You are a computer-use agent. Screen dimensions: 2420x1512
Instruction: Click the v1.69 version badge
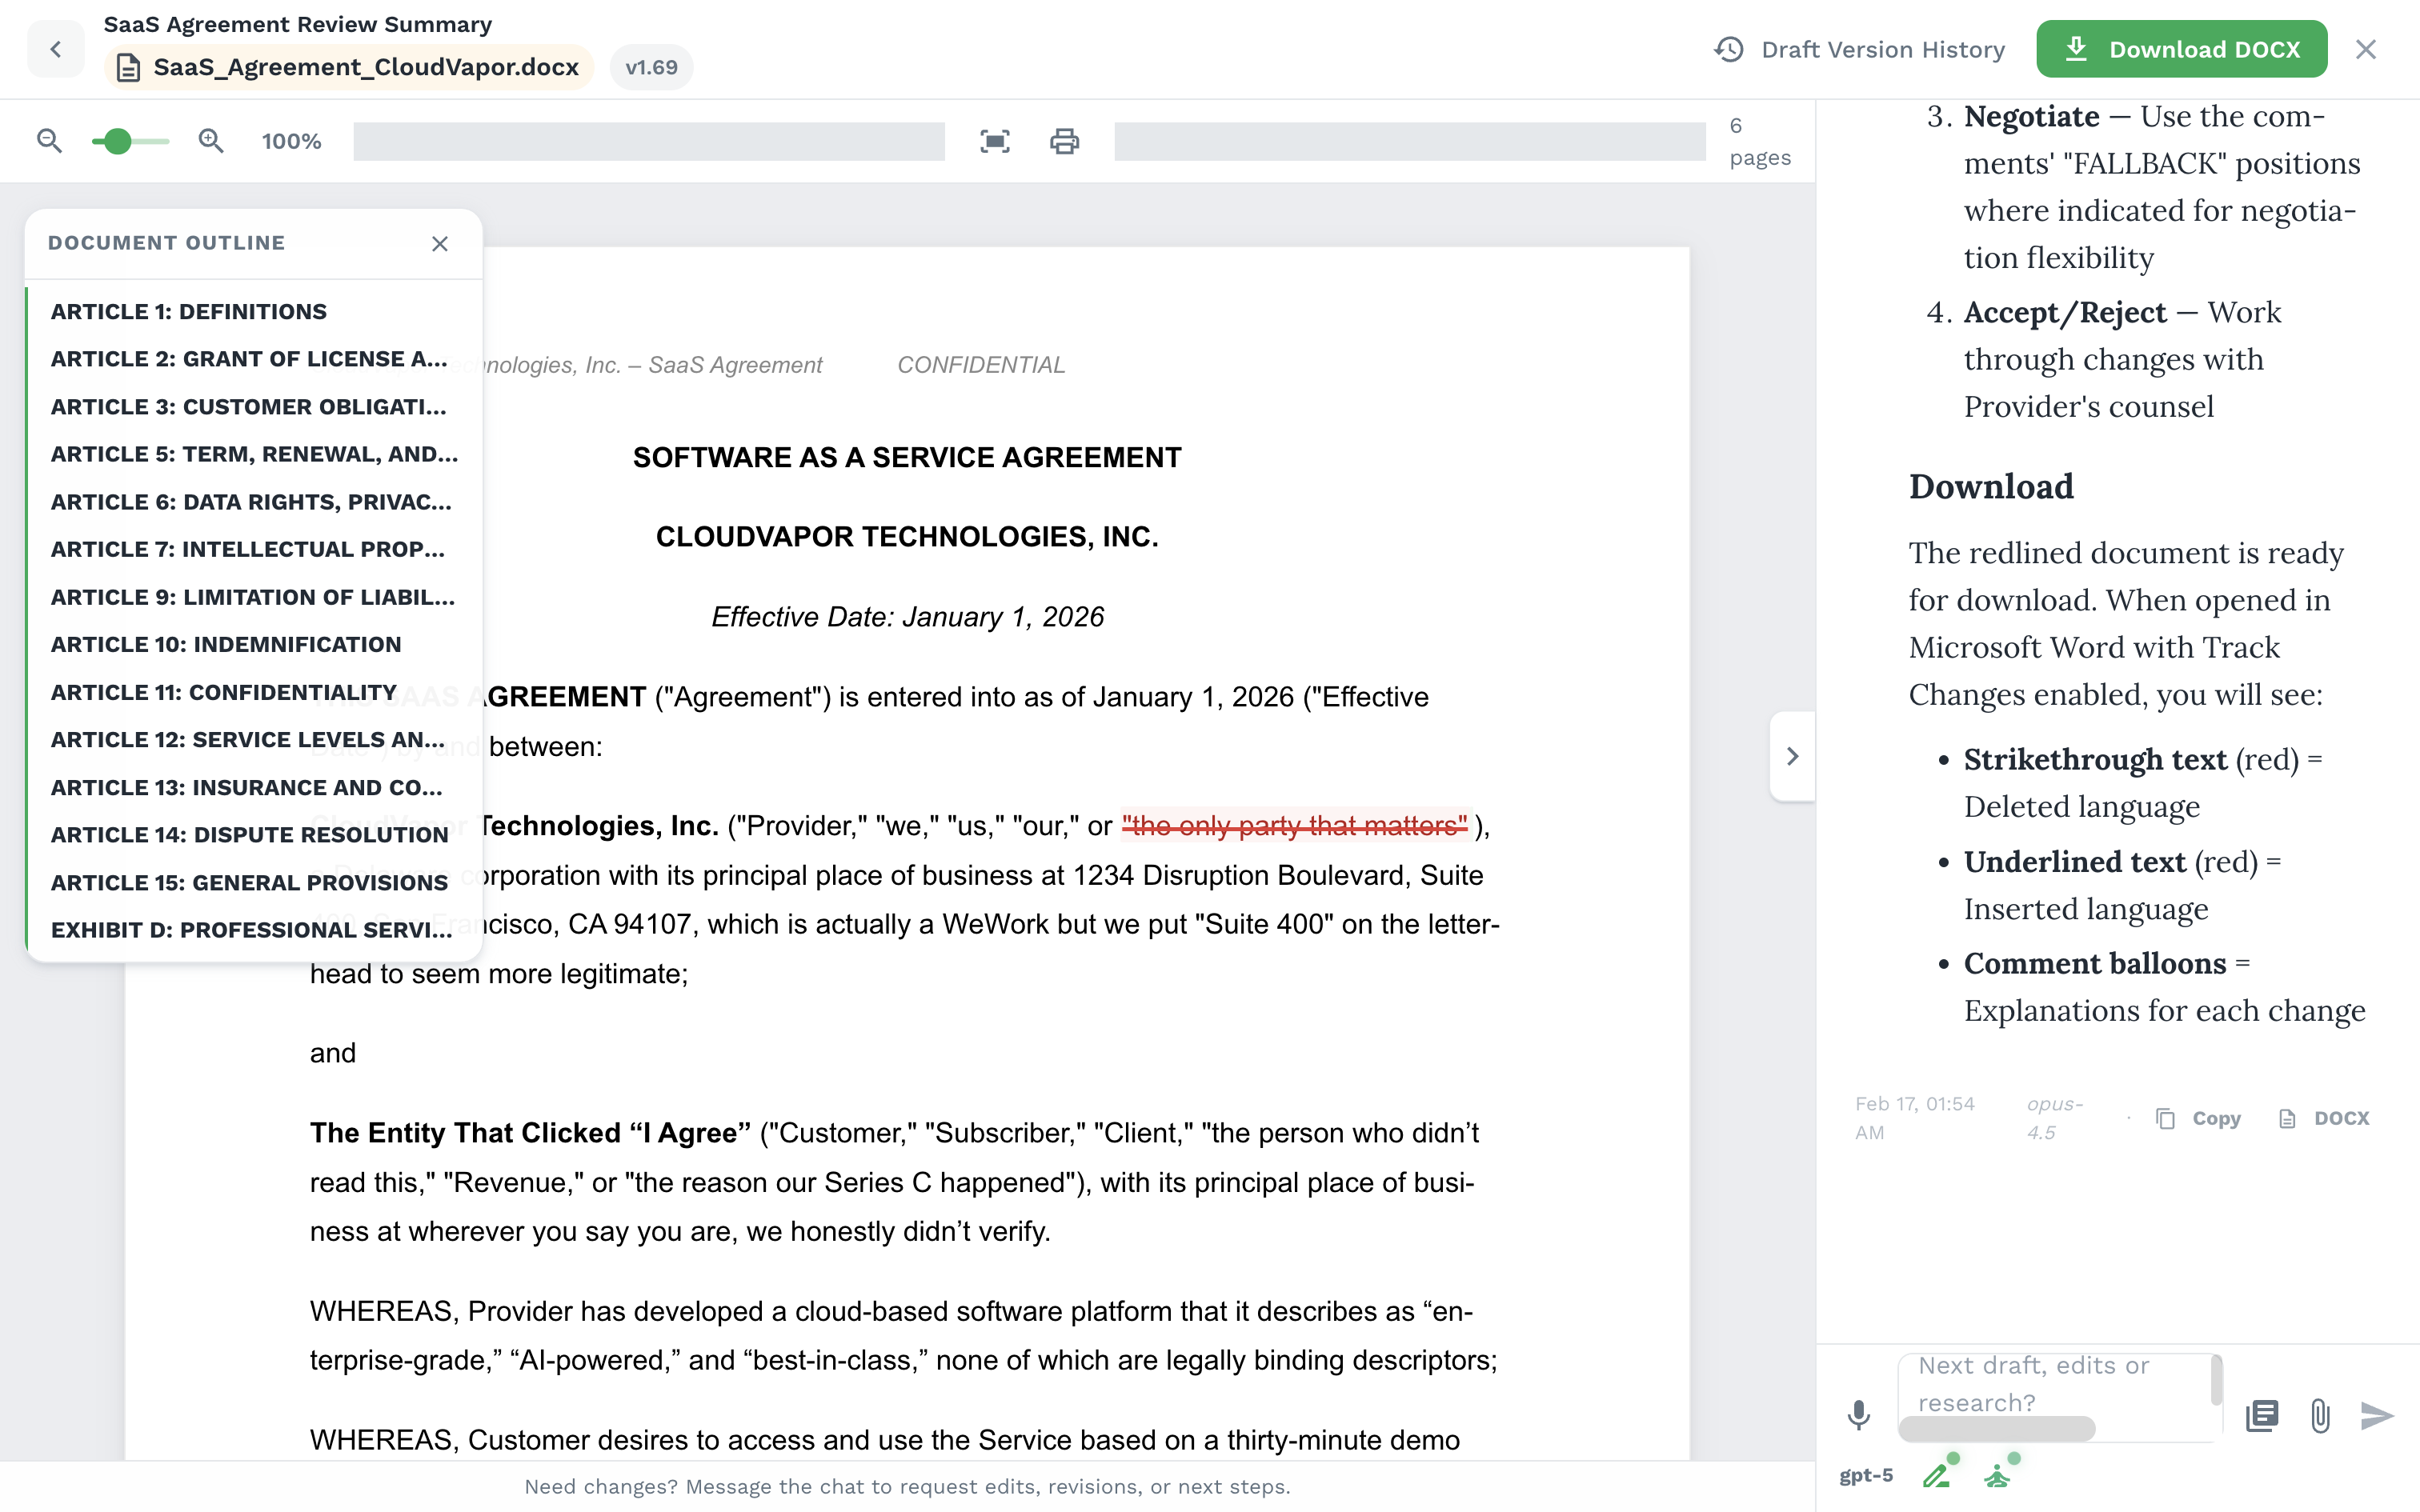[651, 67]
